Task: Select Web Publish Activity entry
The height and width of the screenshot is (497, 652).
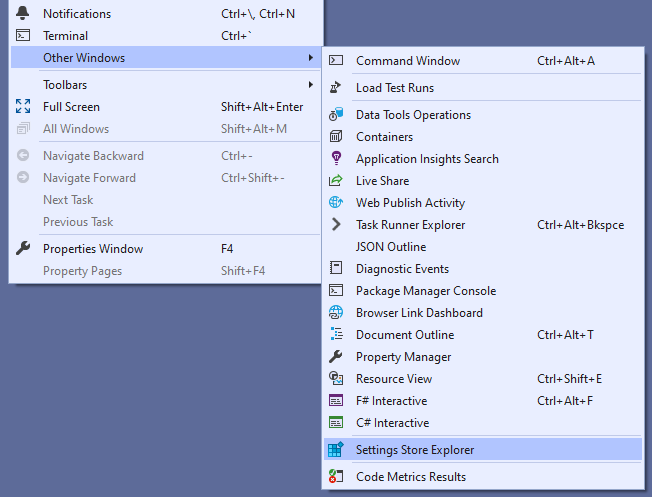Action: click(x=483, y=203)
